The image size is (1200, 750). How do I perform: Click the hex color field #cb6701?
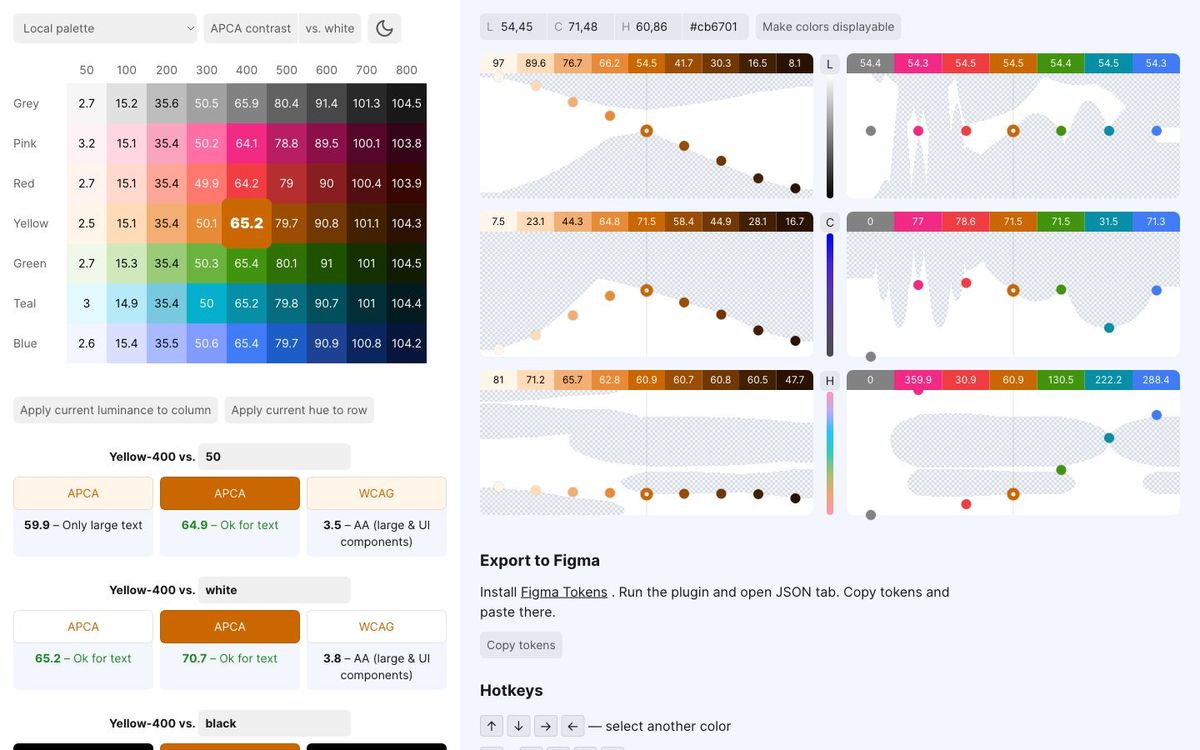(714, 27)
